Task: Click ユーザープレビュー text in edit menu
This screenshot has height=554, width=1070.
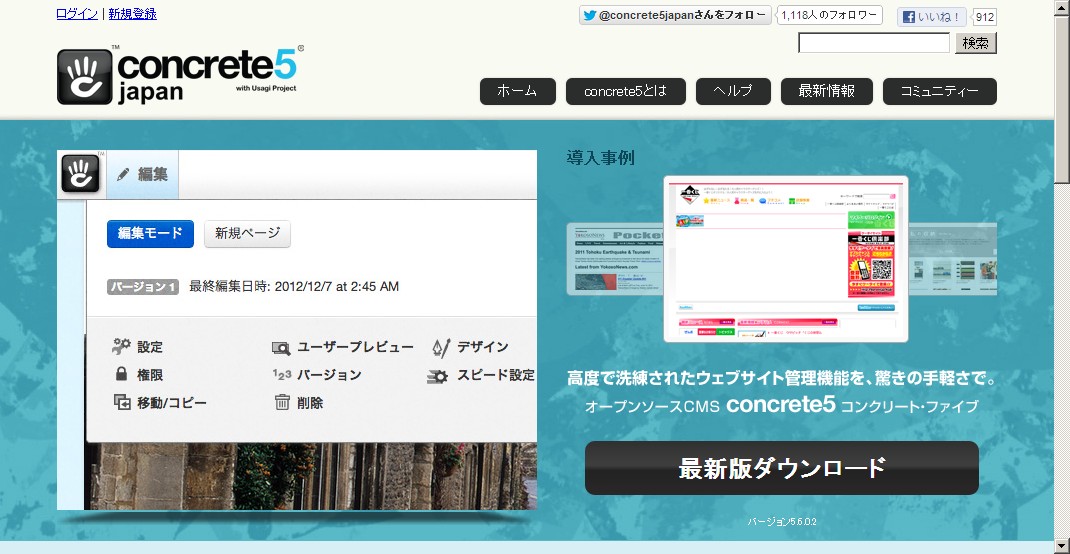Action: click(x=356, y=347)
